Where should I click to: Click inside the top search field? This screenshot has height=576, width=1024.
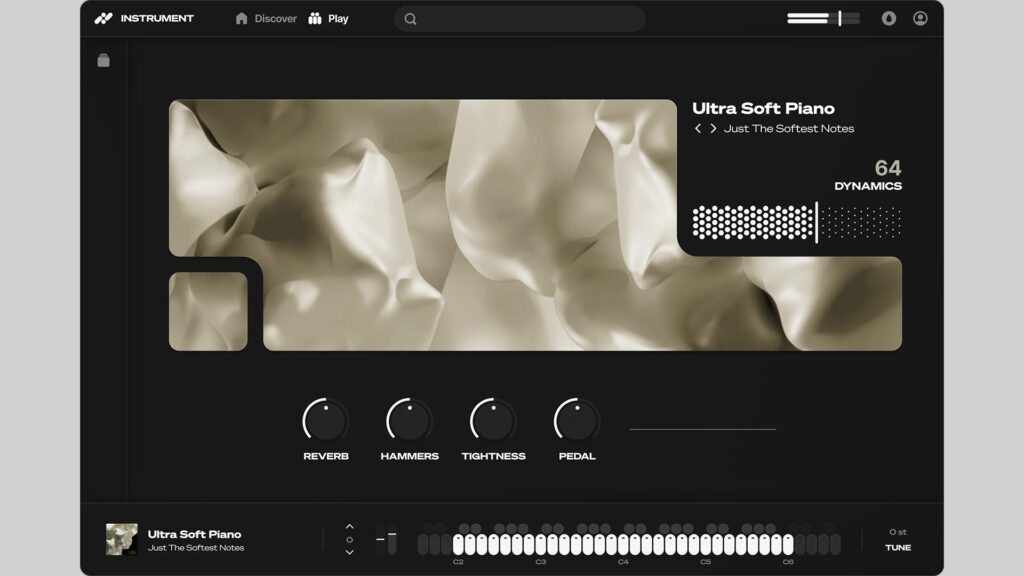pyautogui.click(x=520, y=18)
